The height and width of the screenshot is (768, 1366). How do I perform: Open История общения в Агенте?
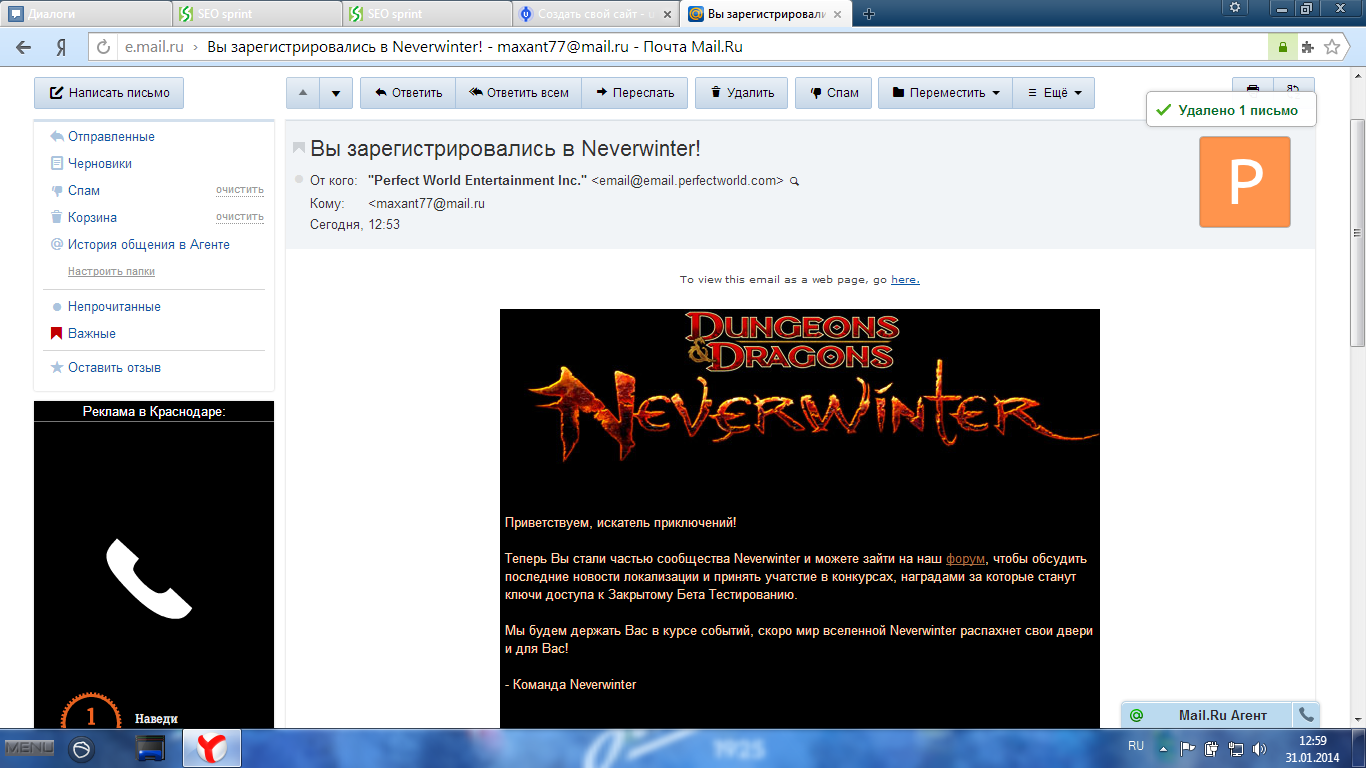pos(149,244)
